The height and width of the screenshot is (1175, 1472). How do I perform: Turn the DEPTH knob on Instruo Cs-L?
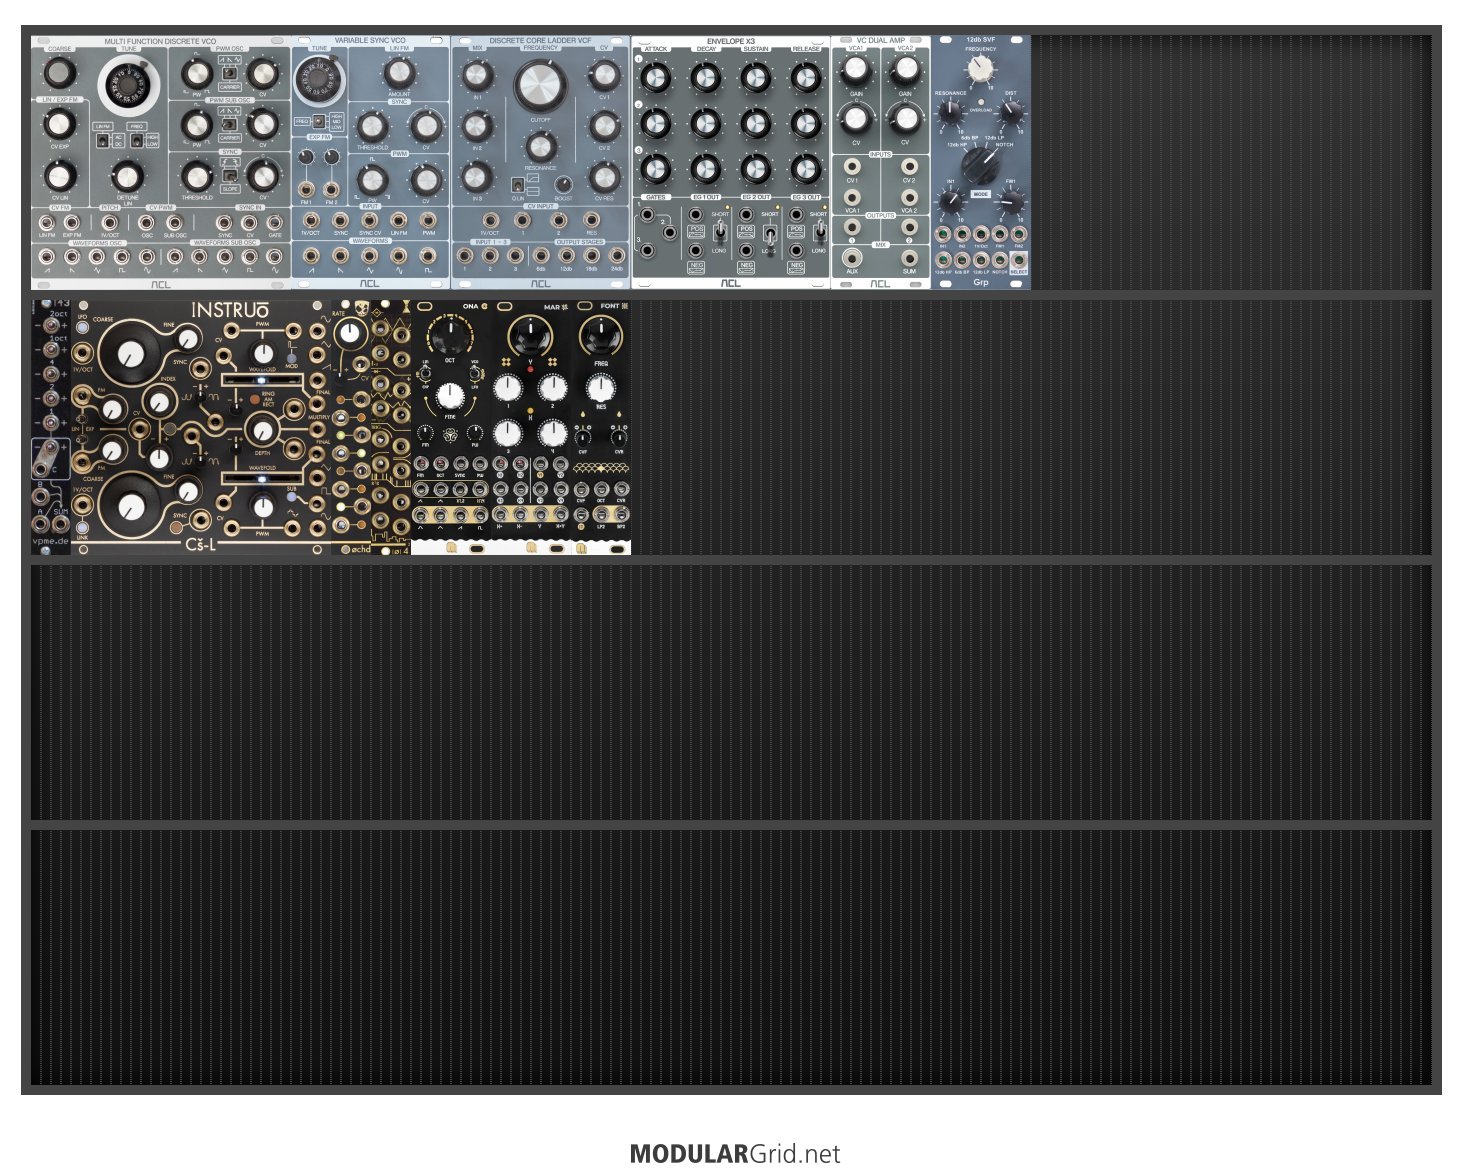(263, 431)
